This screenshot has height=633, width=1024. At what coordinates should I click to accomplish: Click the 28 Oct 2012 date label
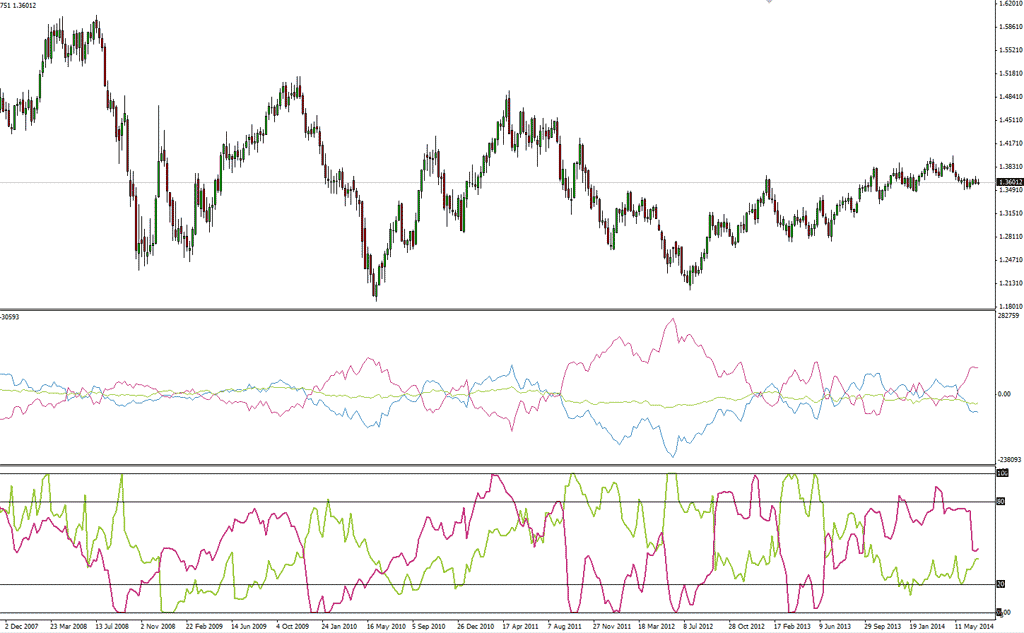746,626
